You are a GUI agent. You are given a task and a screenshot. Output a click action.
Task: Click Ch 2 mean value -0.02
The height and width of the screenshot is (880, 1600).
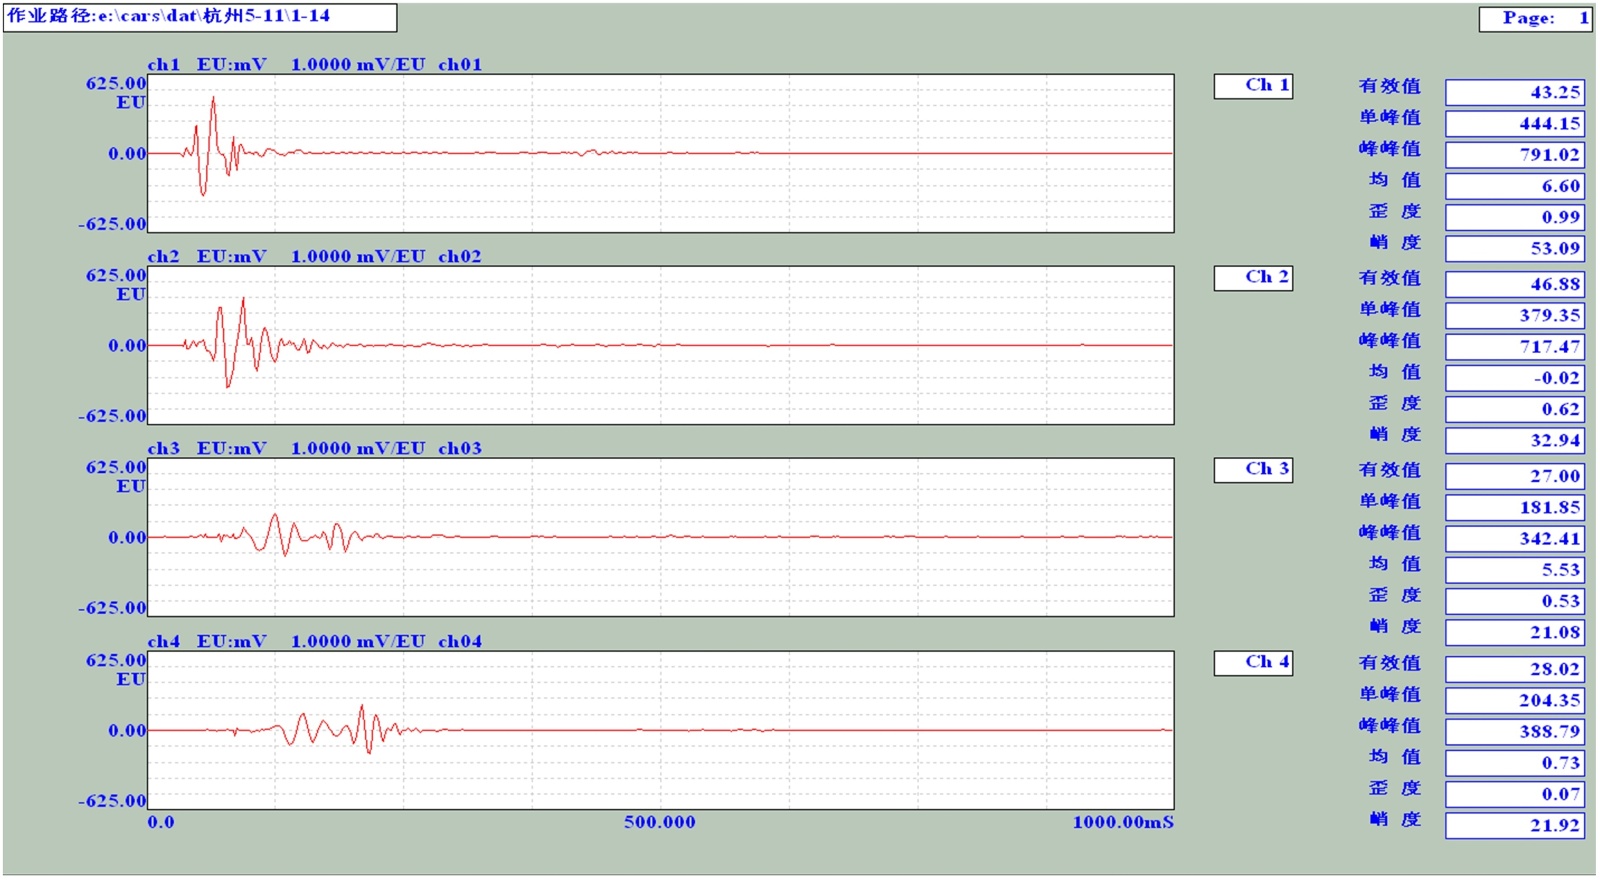coord(1514,378)
